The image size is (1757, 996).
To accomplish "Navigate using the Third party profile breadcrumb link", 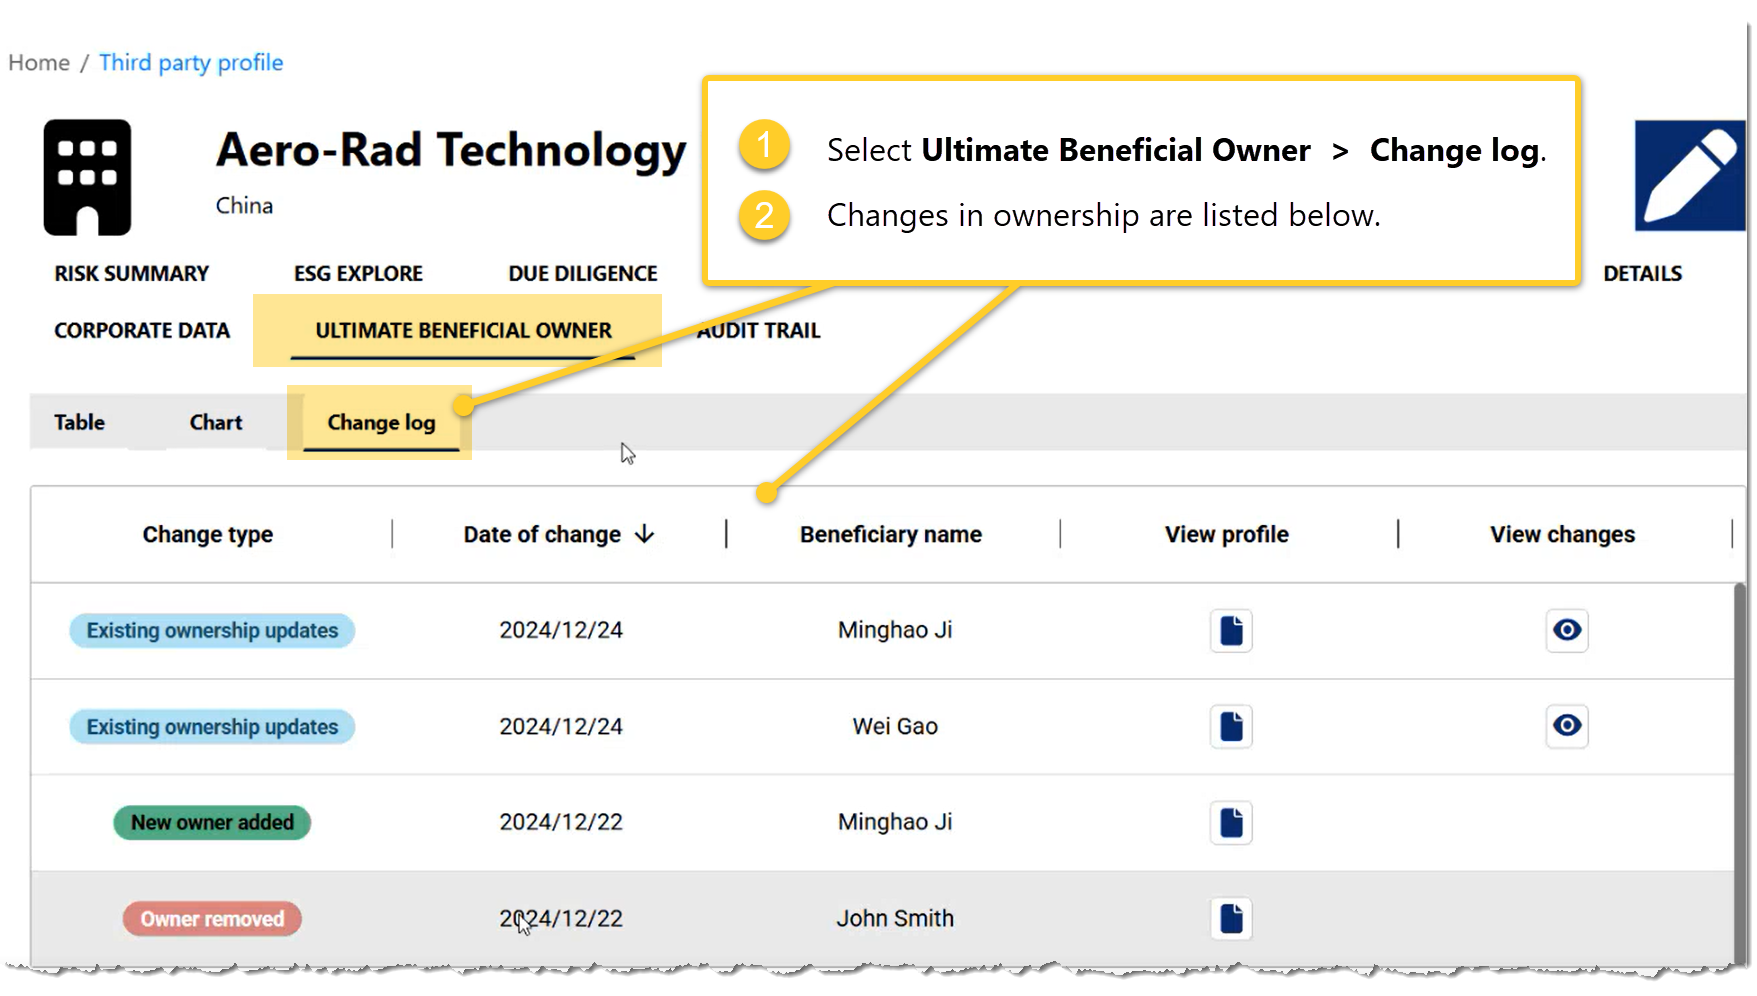I will [190, 62].
